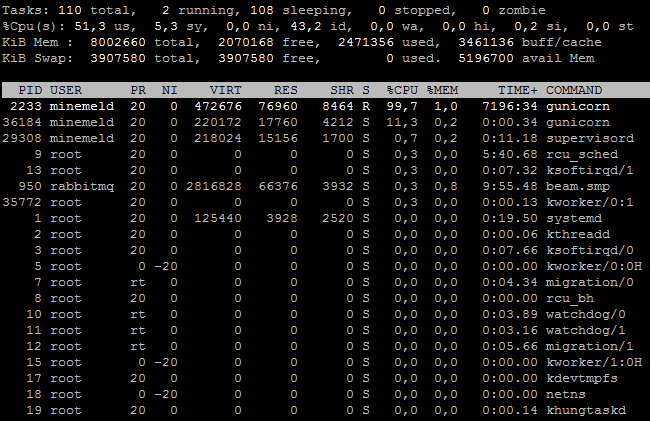Click the KiB Mem total value
Screen dimensions: 650x421
pos(118,42)
